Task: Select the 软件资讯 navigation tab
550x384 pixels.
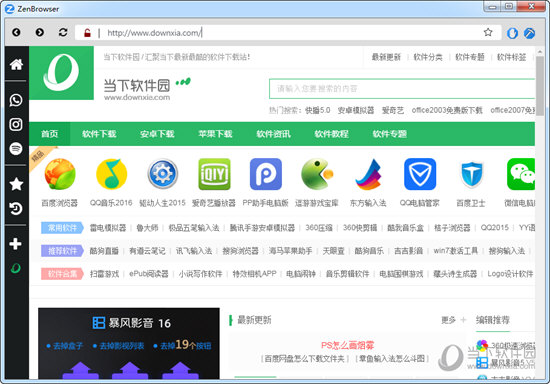Action: 273,134
